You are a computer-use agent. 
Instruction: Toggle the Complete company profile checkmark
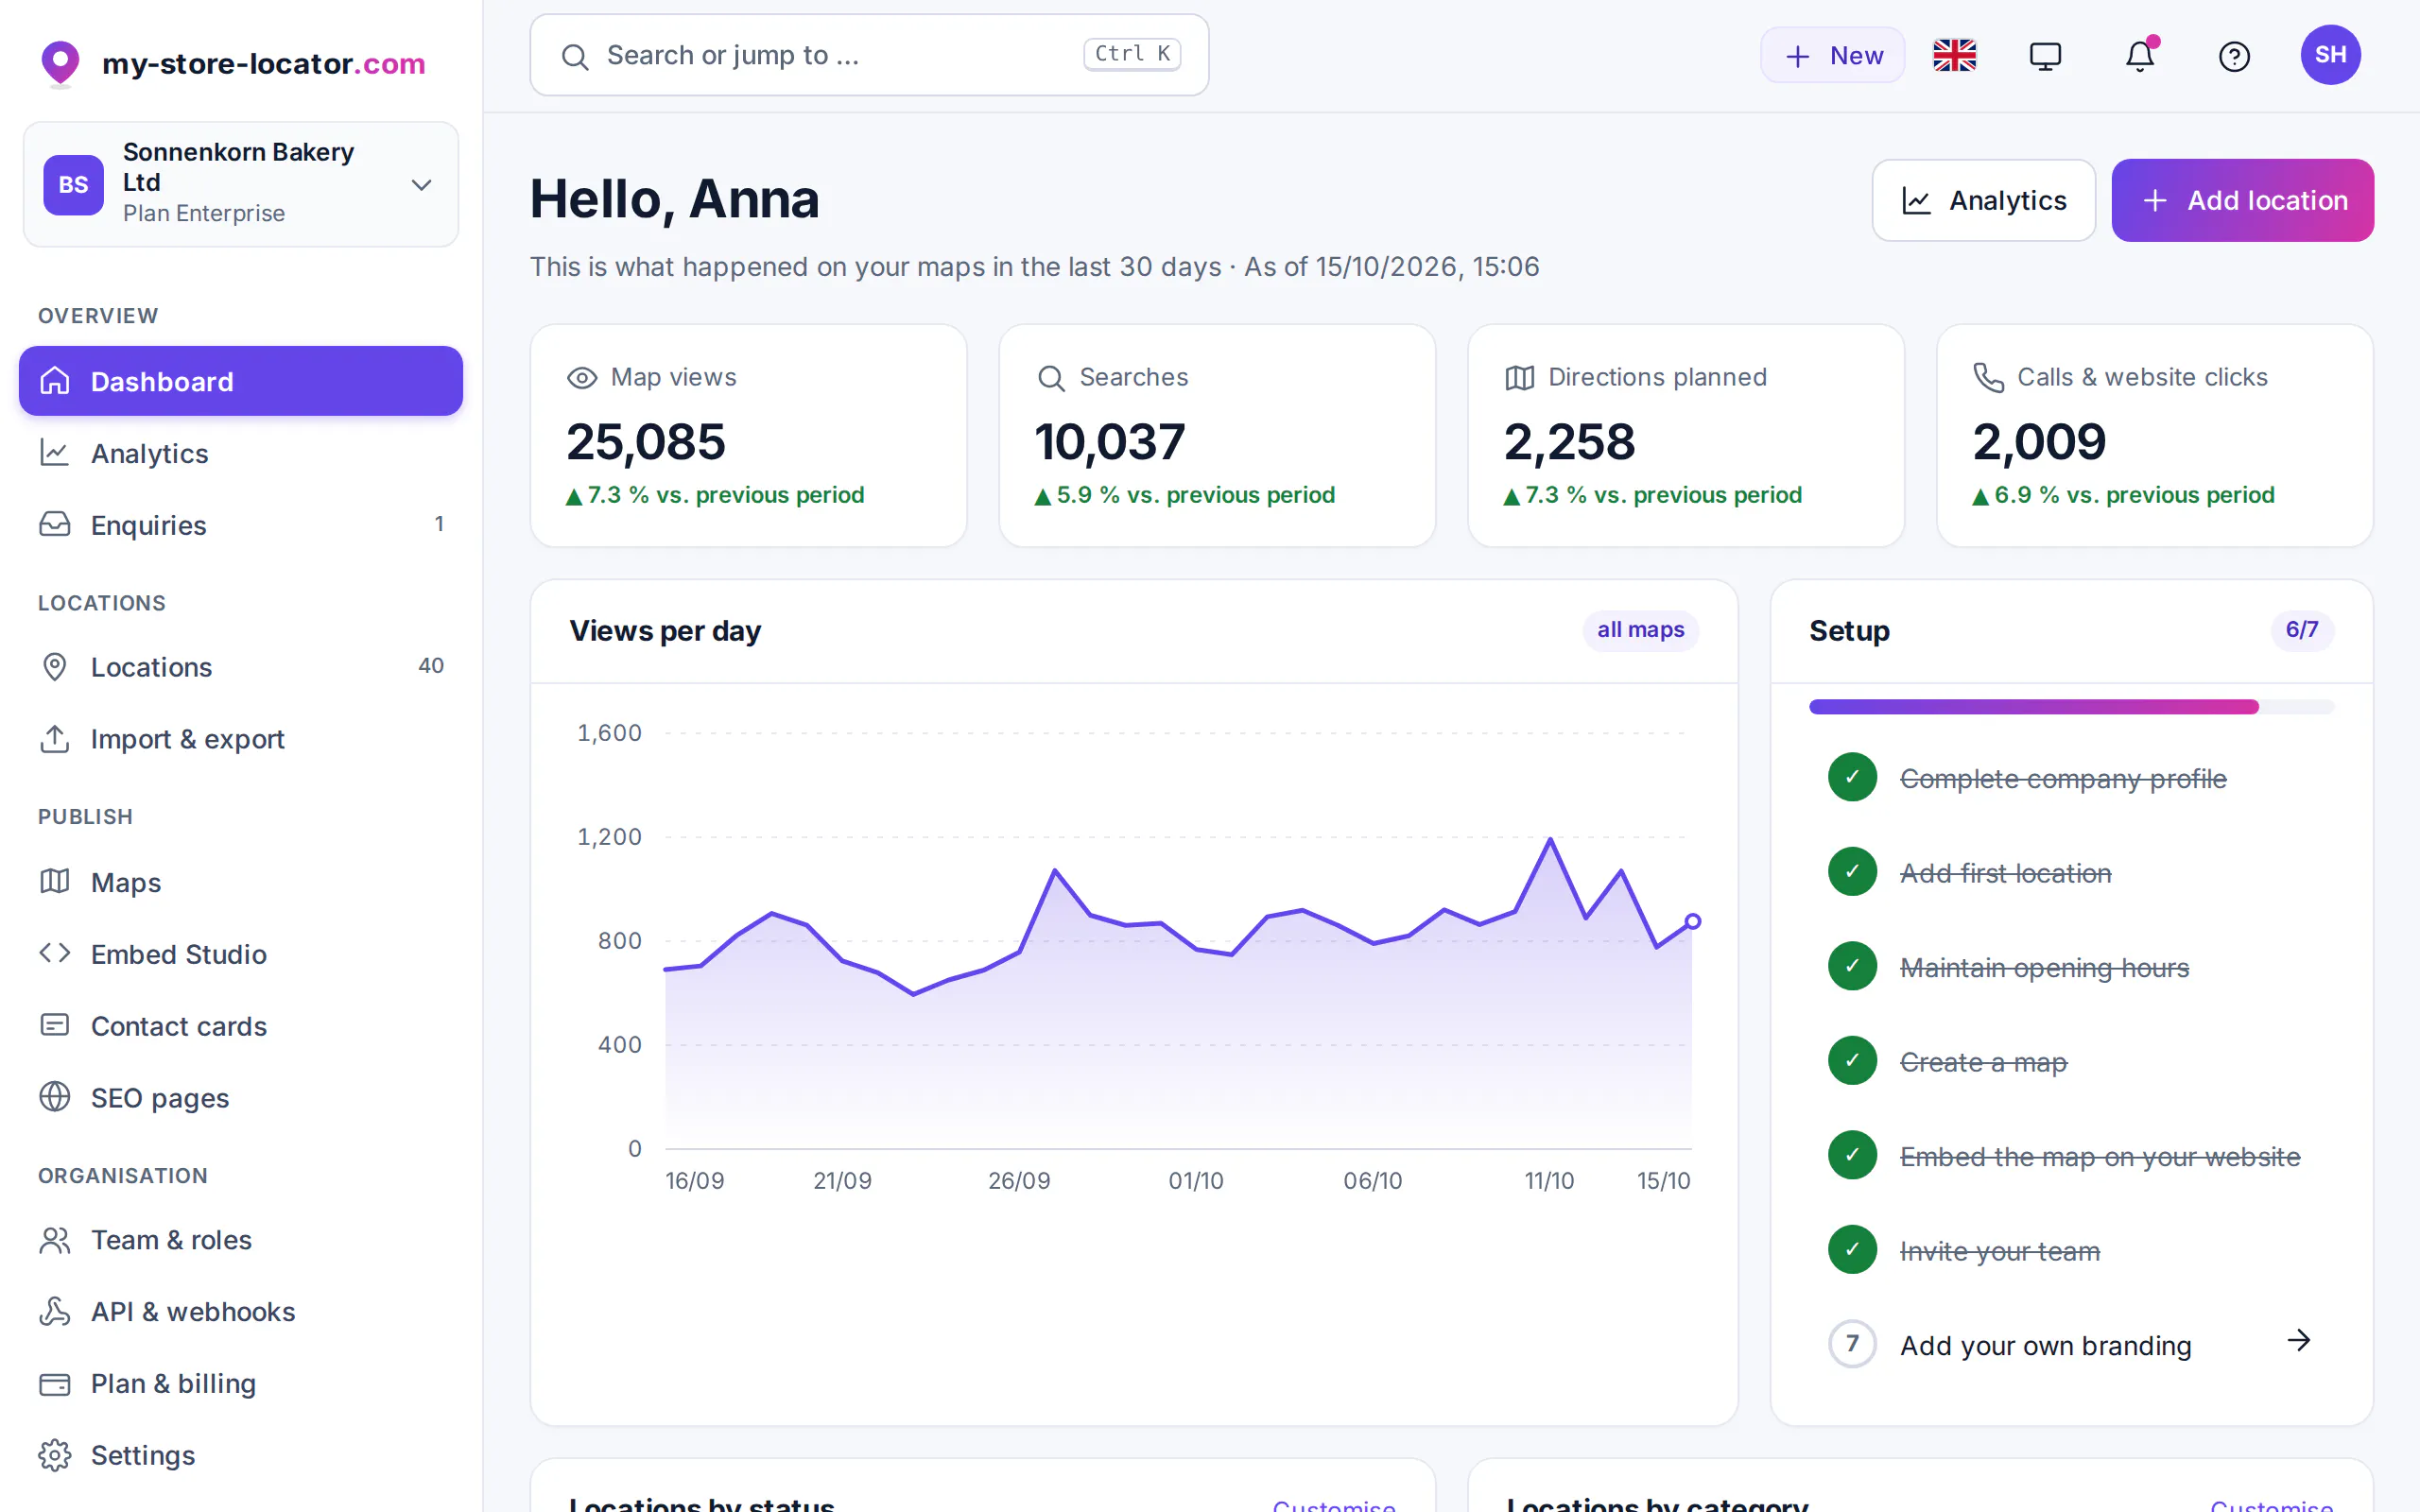coord(1852,777)
